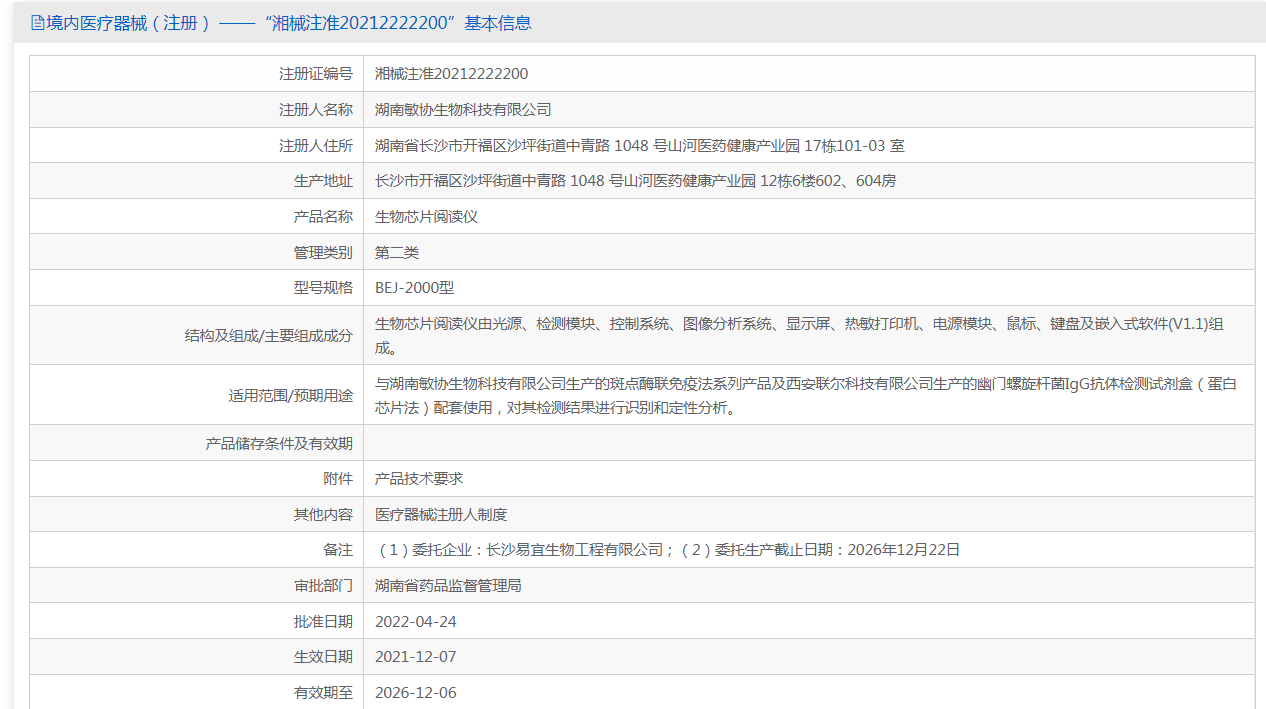Viewport: 1266px width, 709px height.
Task: Select the product name 生物芯片阅读仪 value
Action: pos(426,217)
